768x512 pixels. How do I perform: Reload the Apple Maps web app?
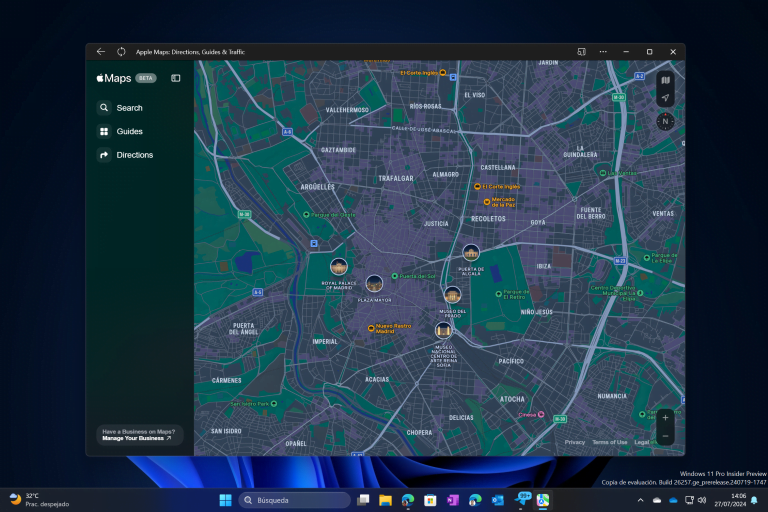pos(121,51)
